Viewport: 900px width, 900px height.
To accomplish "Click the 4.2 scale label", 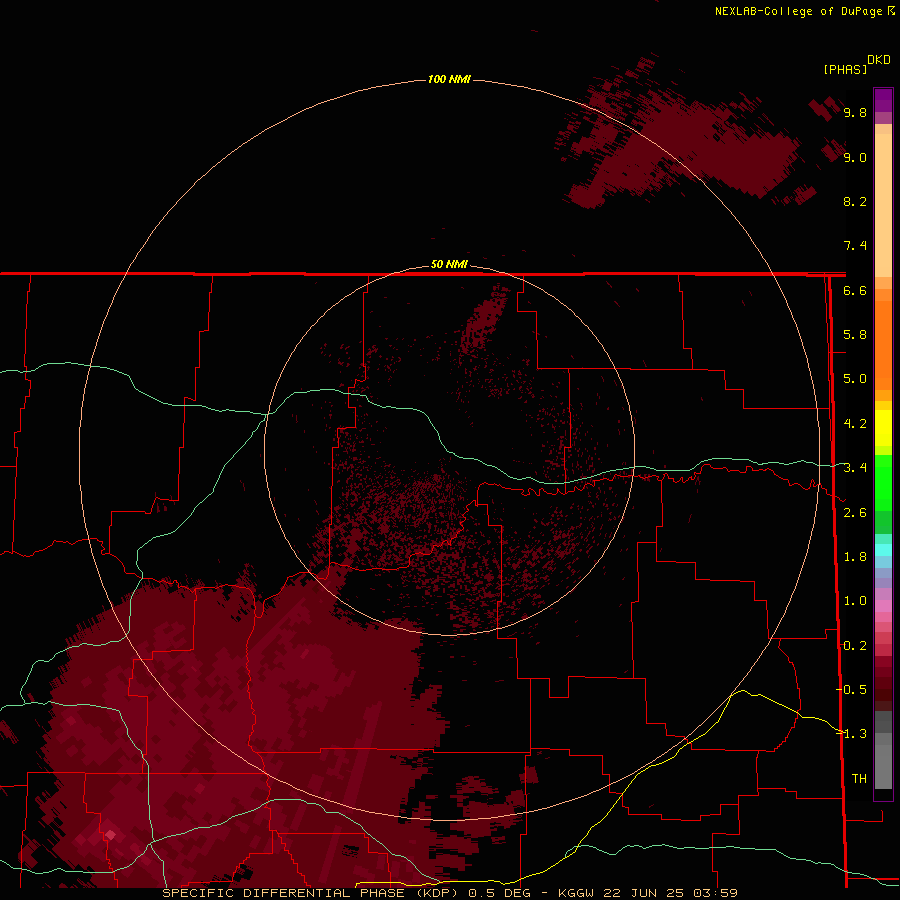I will (855, 424).
